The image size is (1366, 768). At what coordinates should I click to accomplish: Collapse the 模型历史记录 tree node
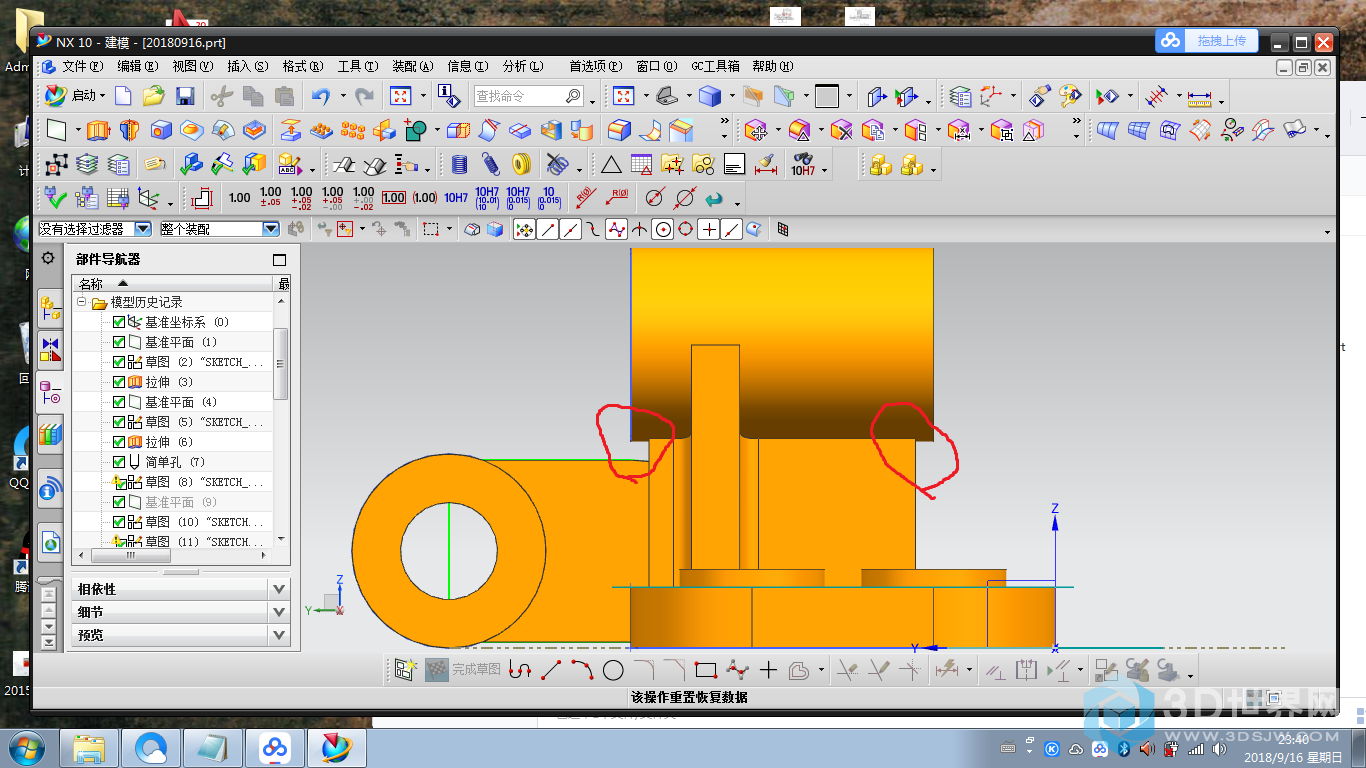[82, 302]
